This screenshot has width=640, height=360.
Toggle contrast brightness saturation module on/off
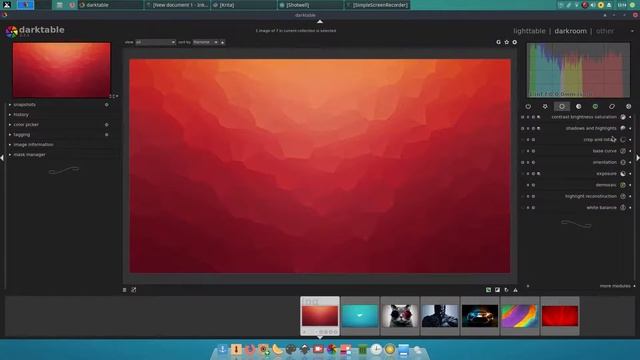(623, 117)
